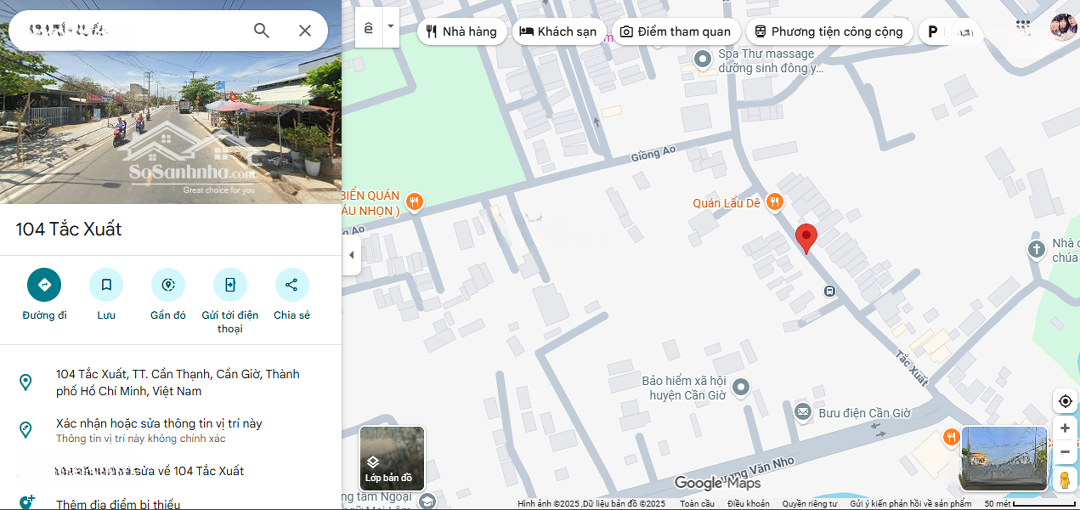Select the Khách sạn category chip
This screenshot has width=1080, height=510.
click(x=558, y=32)
